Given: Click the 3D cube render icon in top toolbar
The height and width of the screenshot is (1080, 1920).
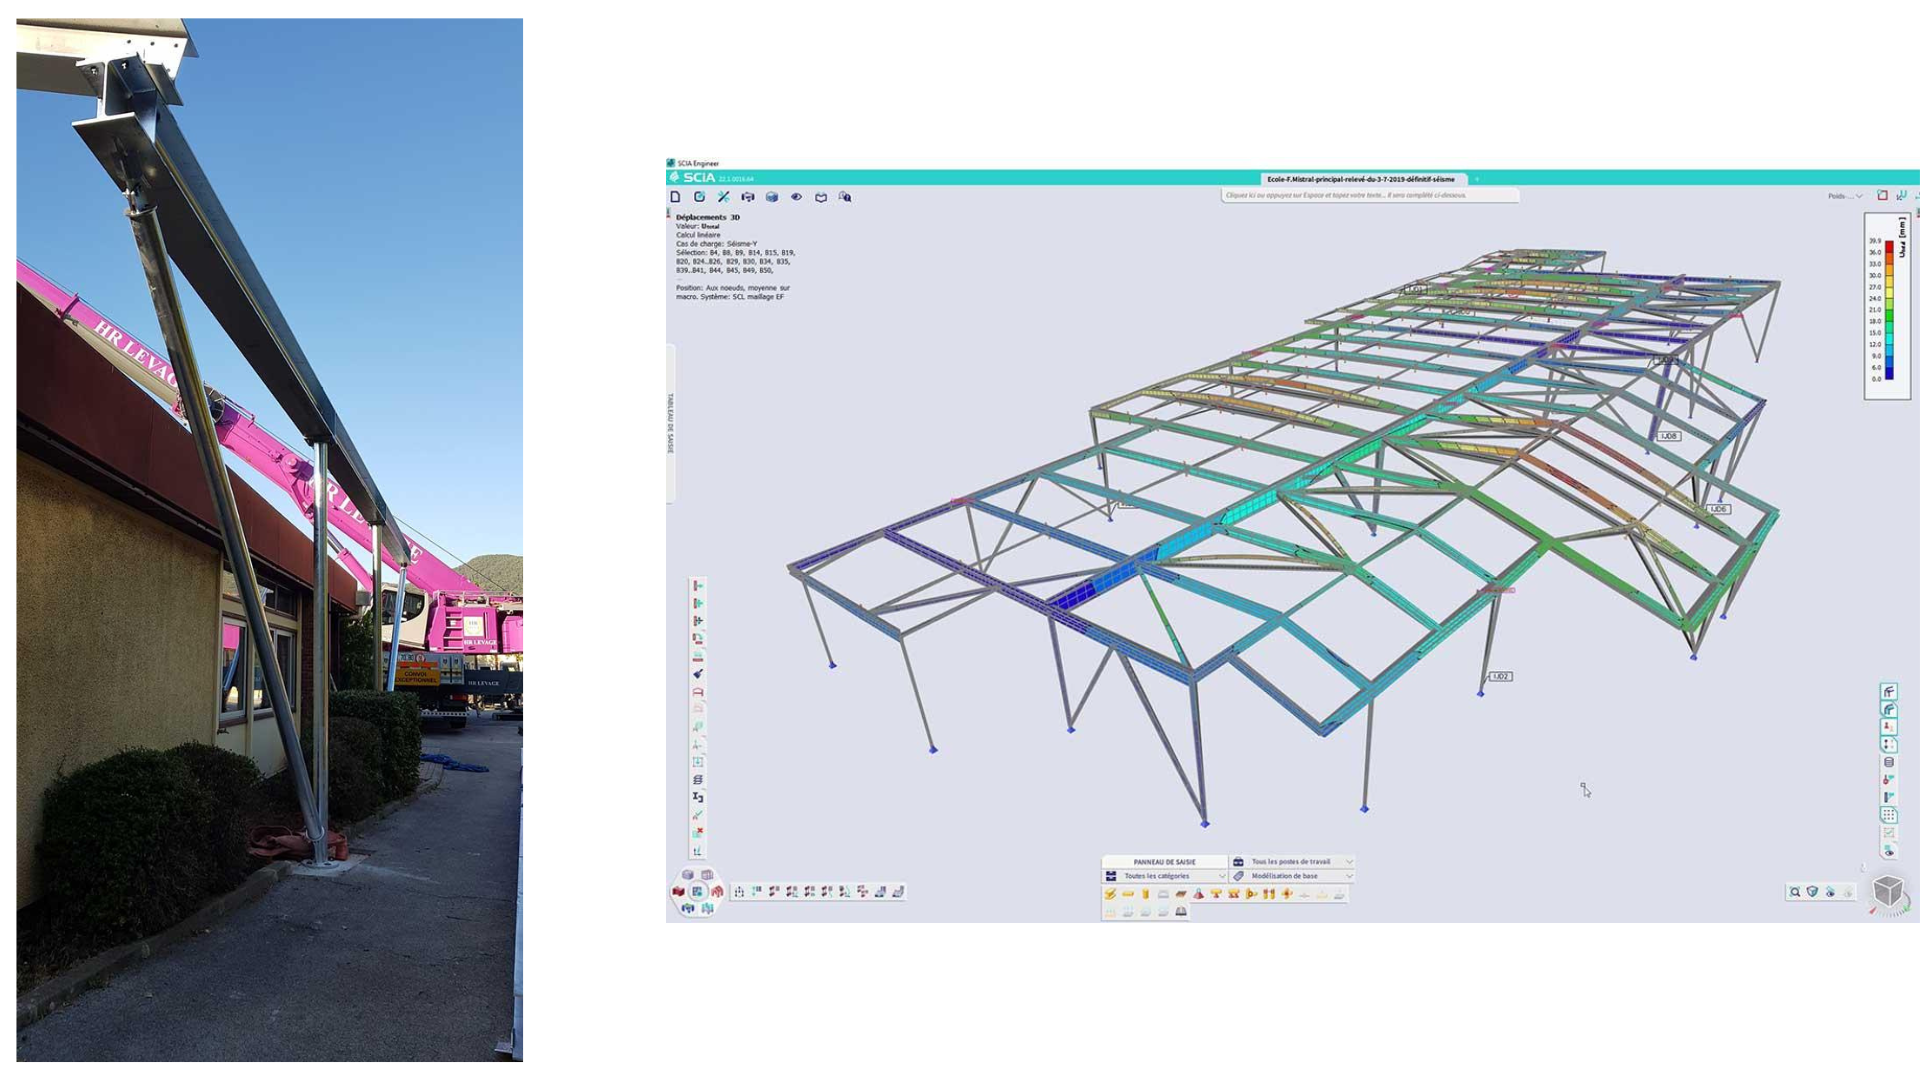Looking at the screenshot, I should [772, 197].
